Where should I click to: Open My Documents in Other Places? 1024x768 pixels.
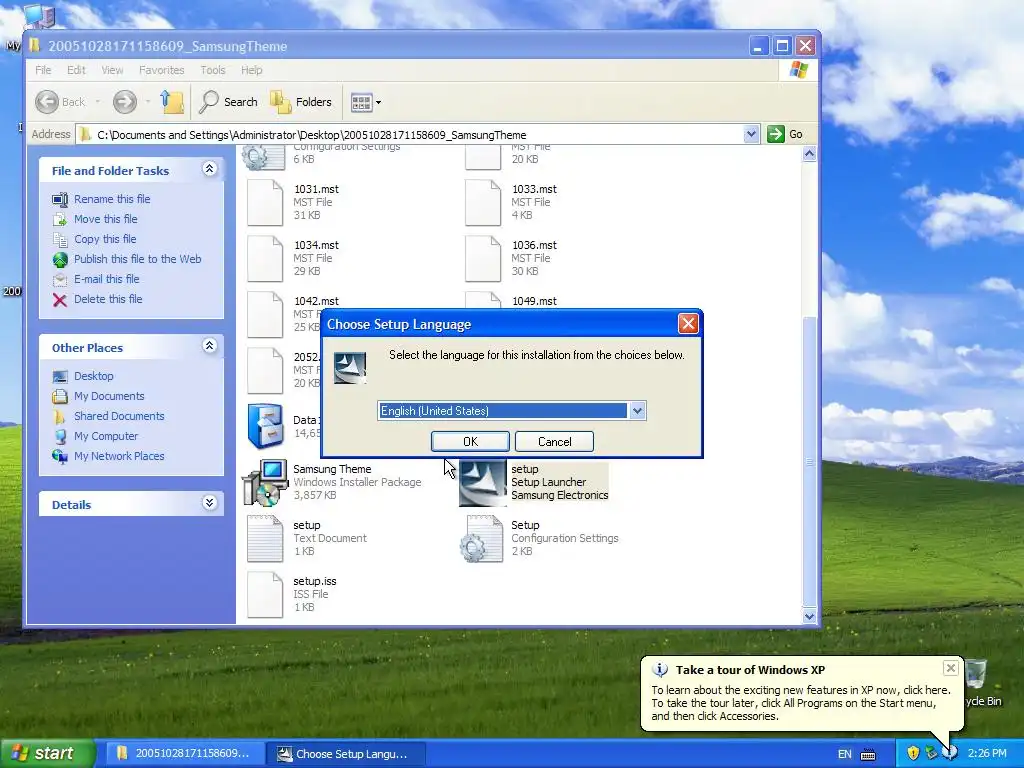coord(109,396)
